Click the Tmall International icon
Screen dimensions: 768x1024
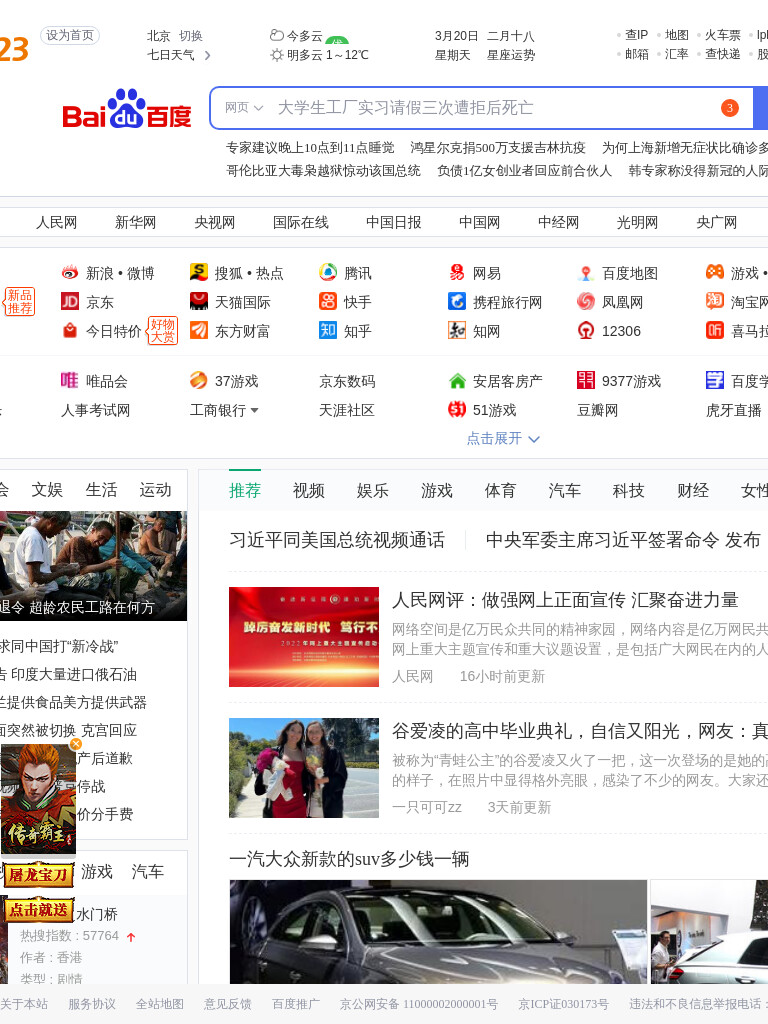(x=199, y=301)
